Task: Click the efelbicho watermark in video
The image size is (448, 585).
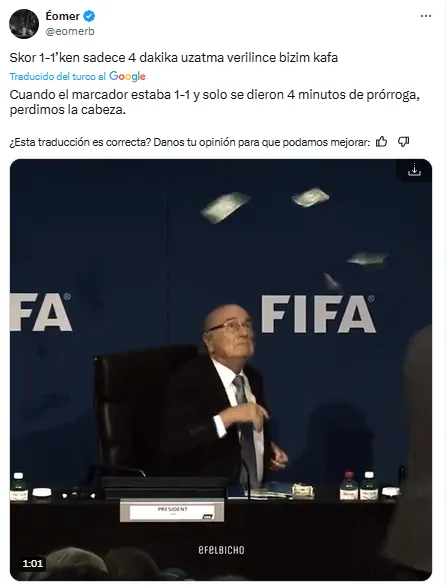Action: pyautogui.click(x=221, y=550)
